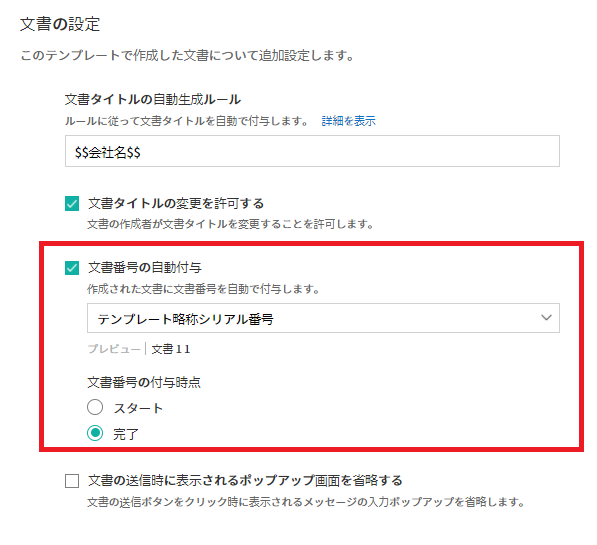Screen dimensions: 597x545
Task: Open the テンプレート略称シリアル番号 dropdown
Action: pyautogui.click(x=323, y=318)
